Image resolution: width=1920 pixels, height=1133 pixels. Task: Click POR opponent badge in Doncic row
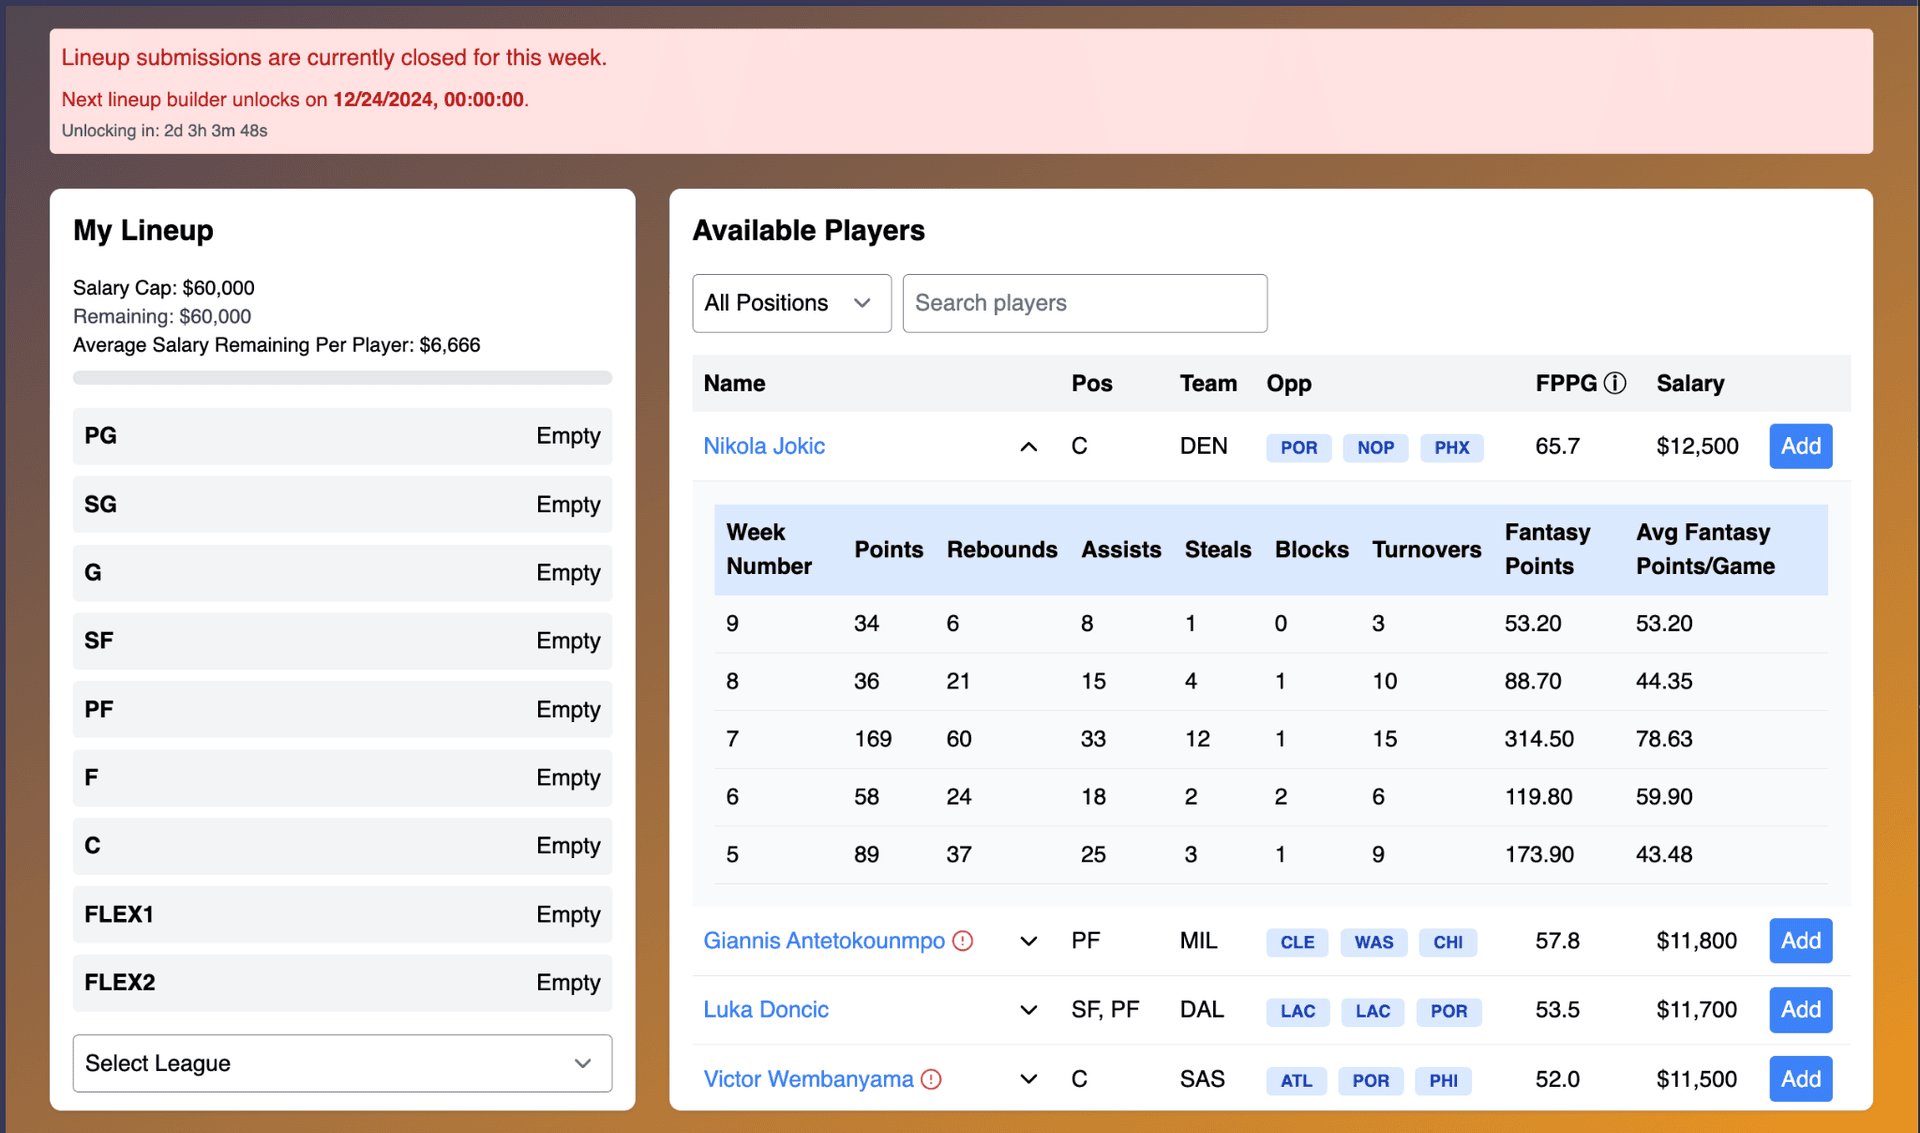(1448, 1011)
